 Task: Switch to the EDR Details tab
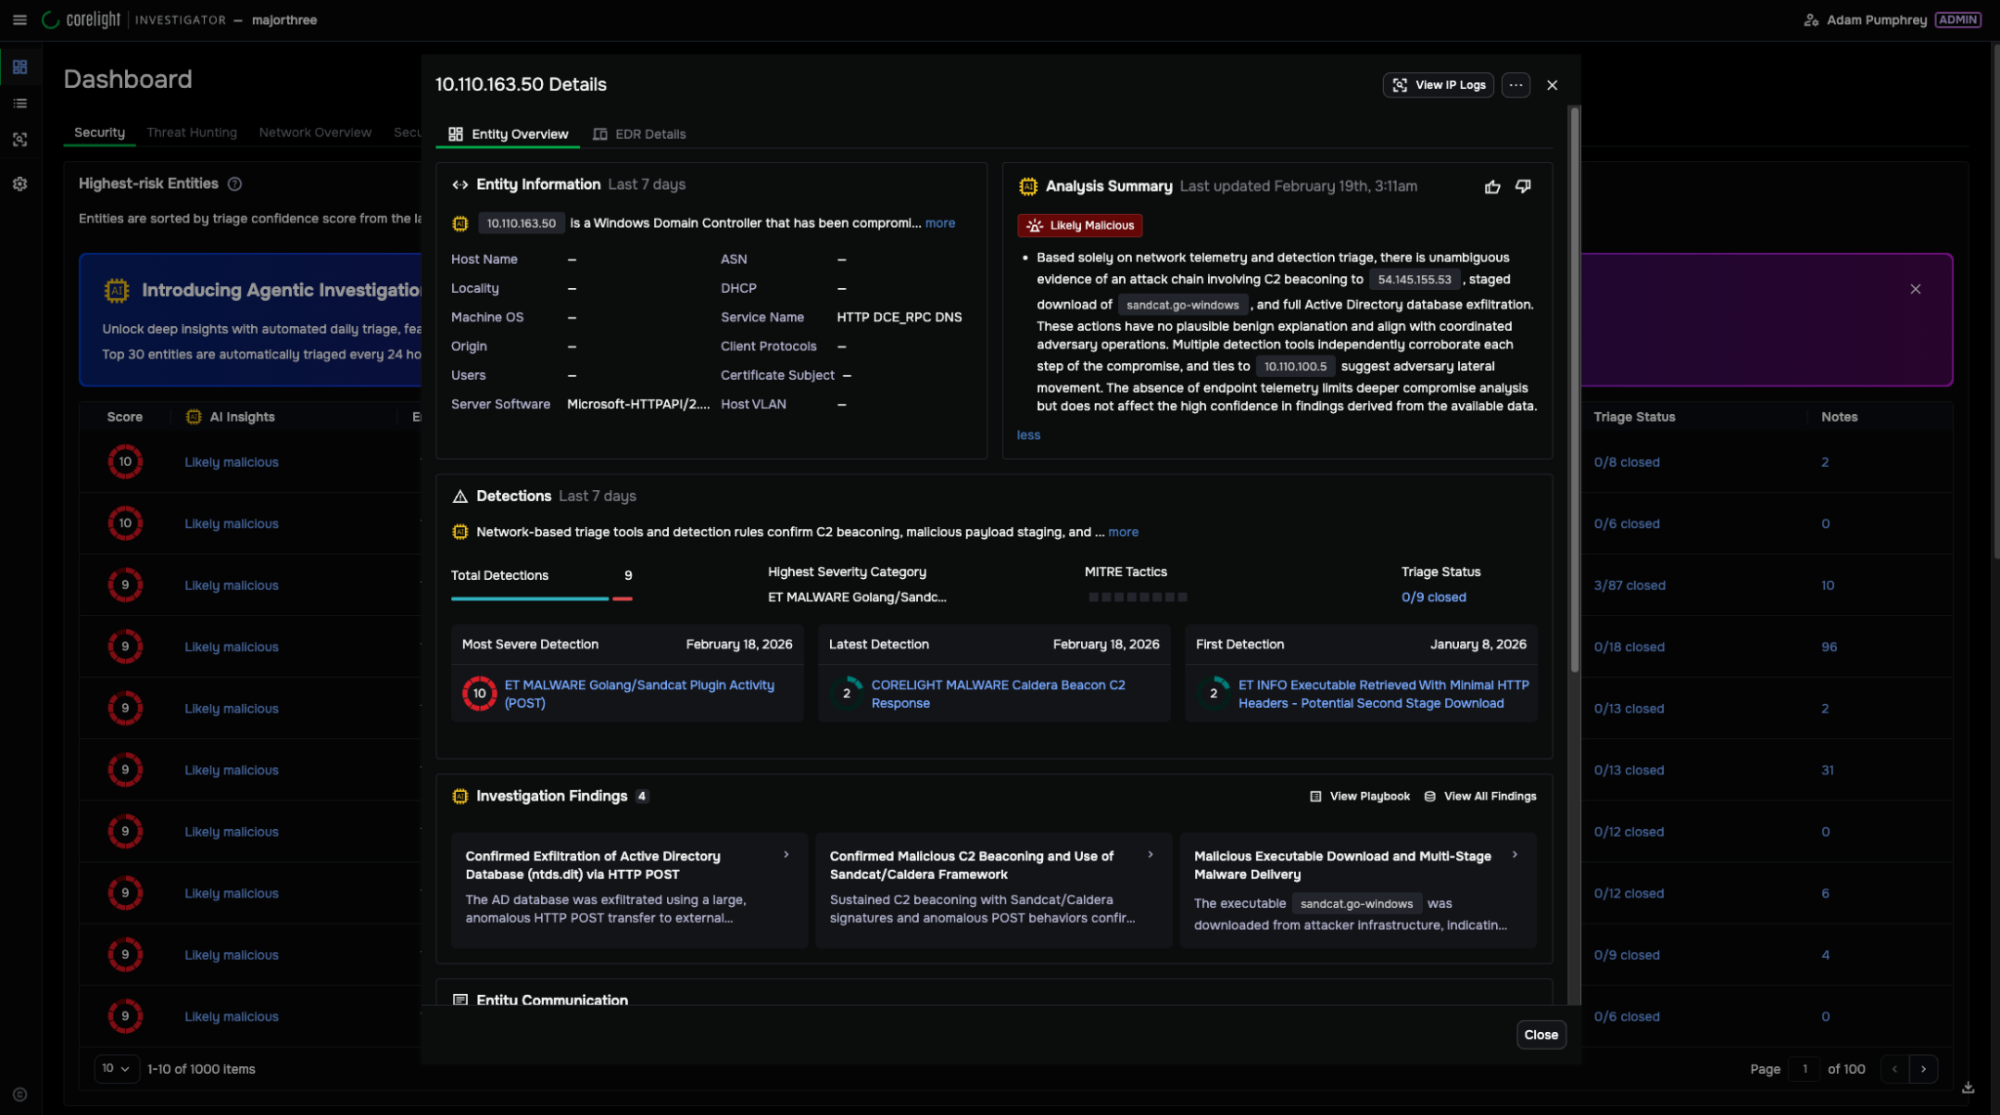click(x=640, y=135)
